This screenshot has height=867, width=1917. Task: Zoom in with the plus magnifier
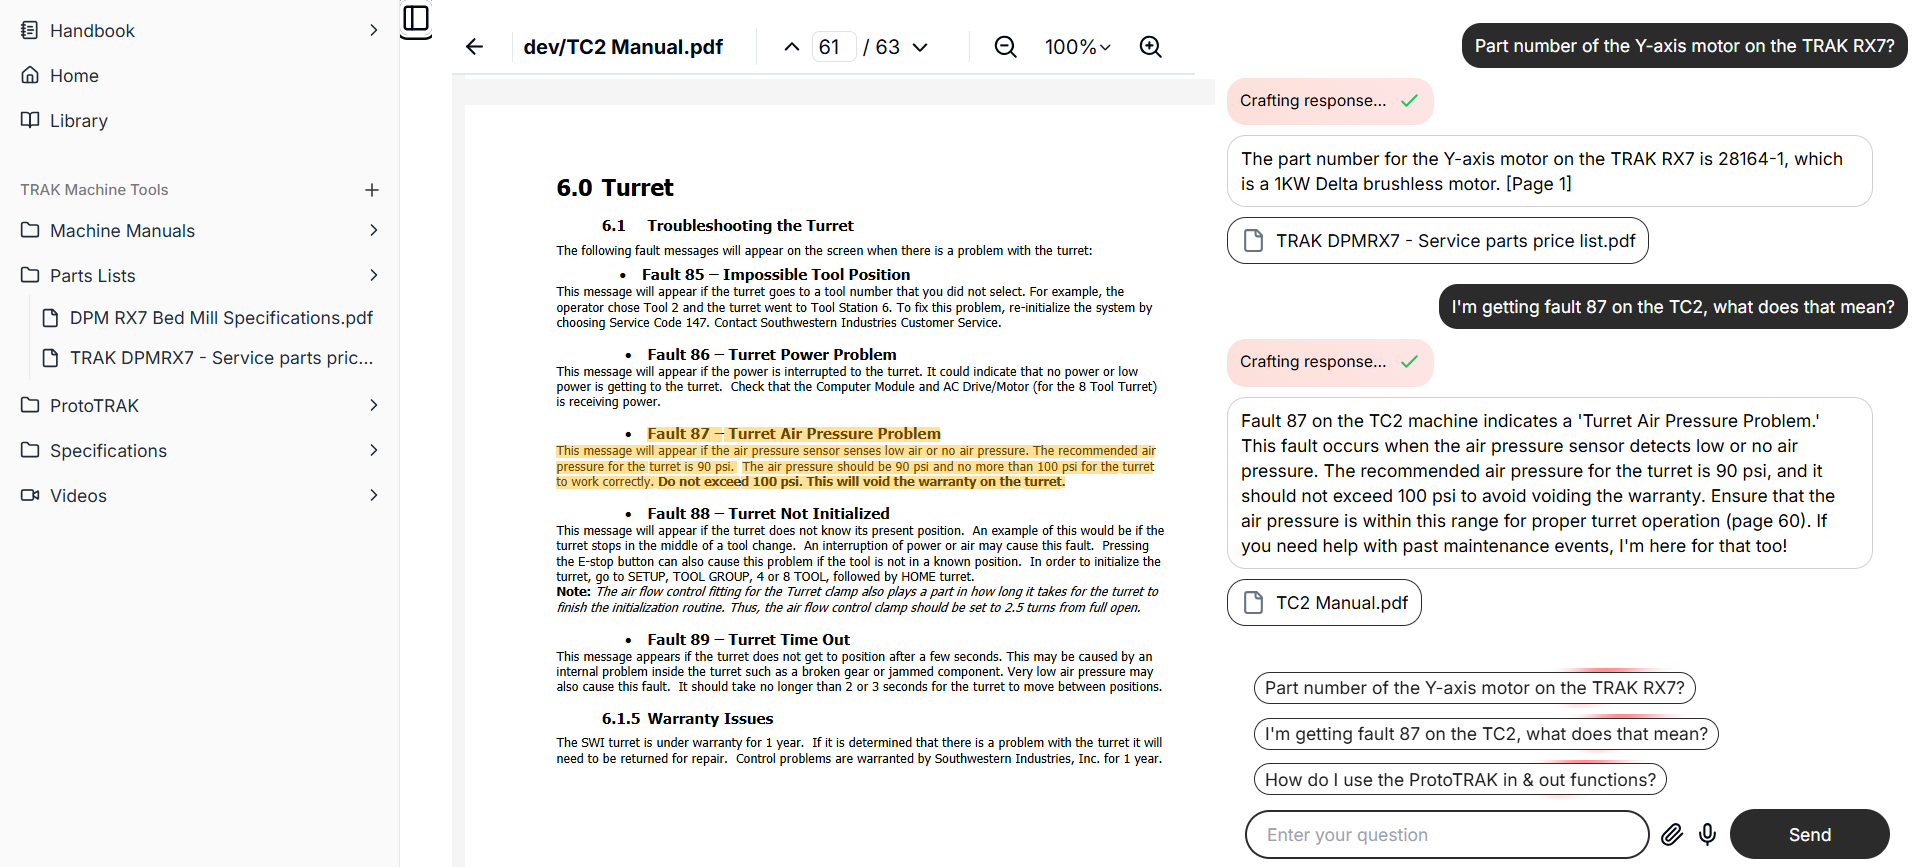(x=1151, y=47)
